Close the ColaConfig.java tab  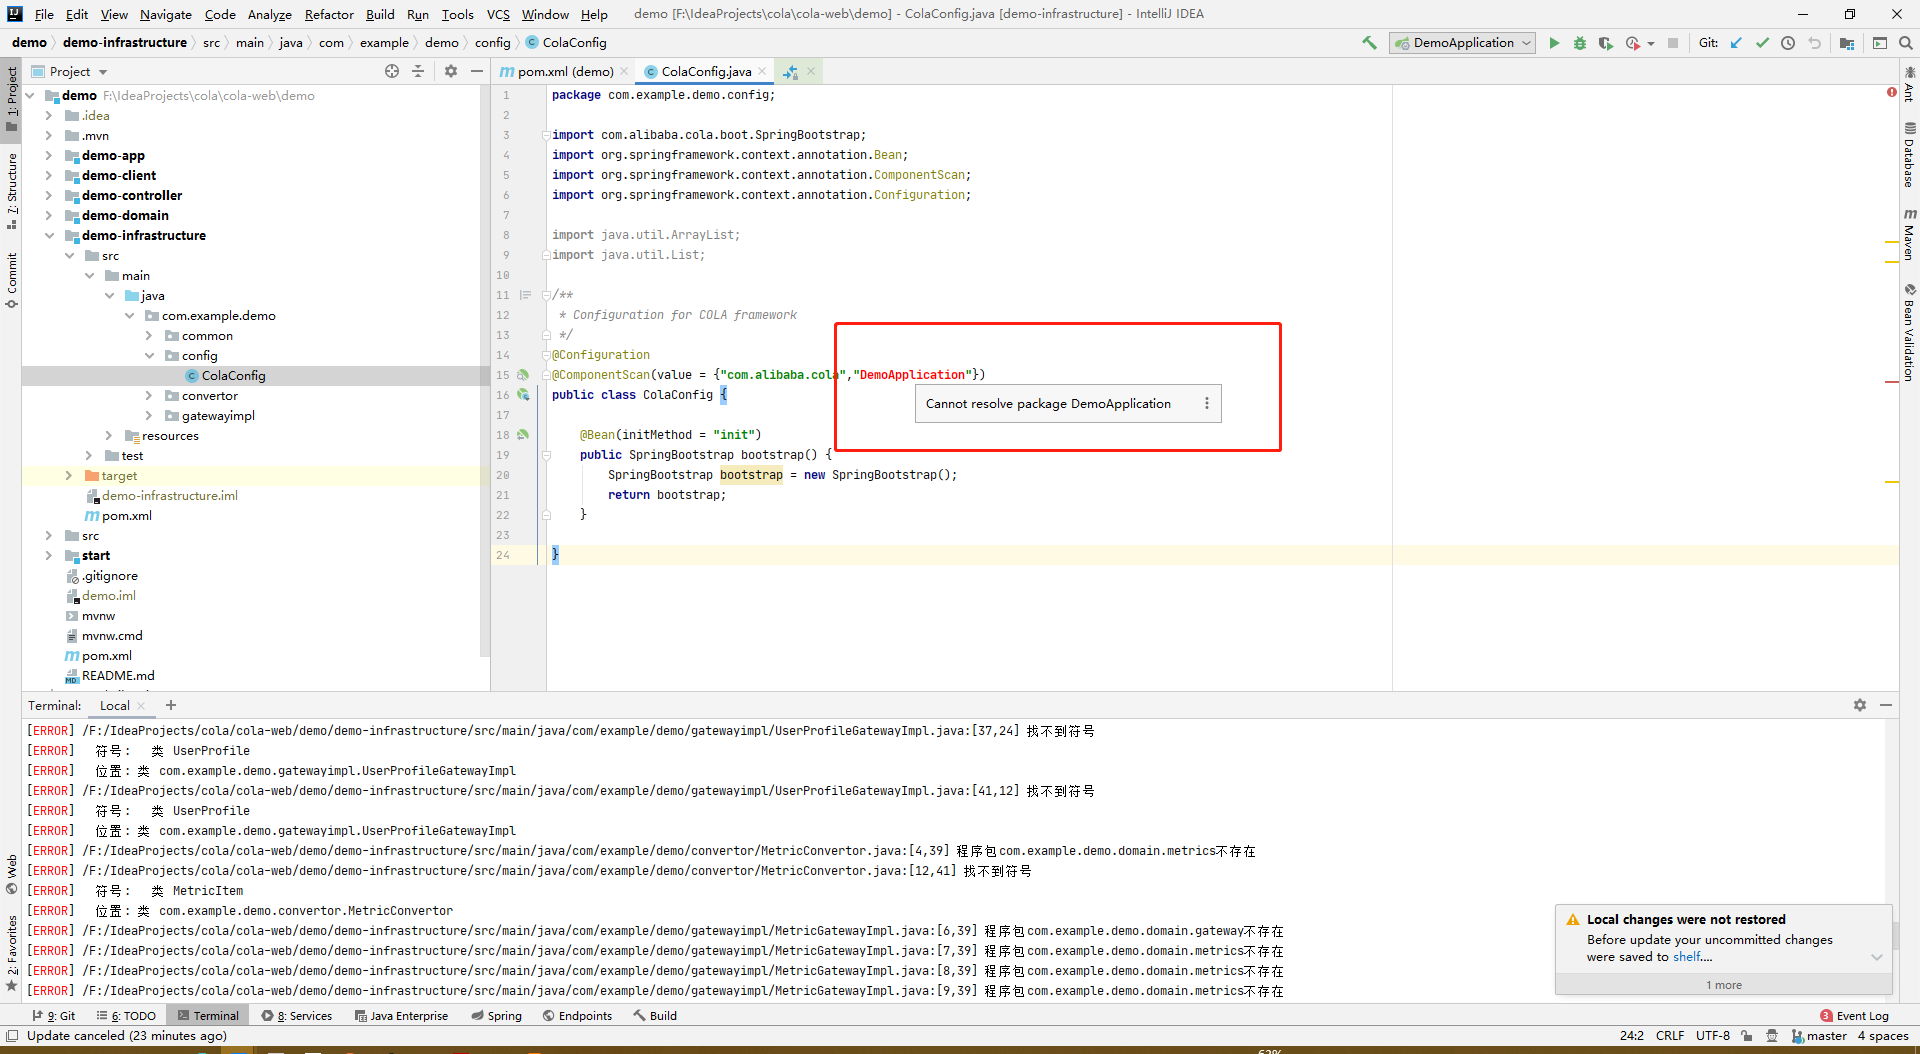762,71
